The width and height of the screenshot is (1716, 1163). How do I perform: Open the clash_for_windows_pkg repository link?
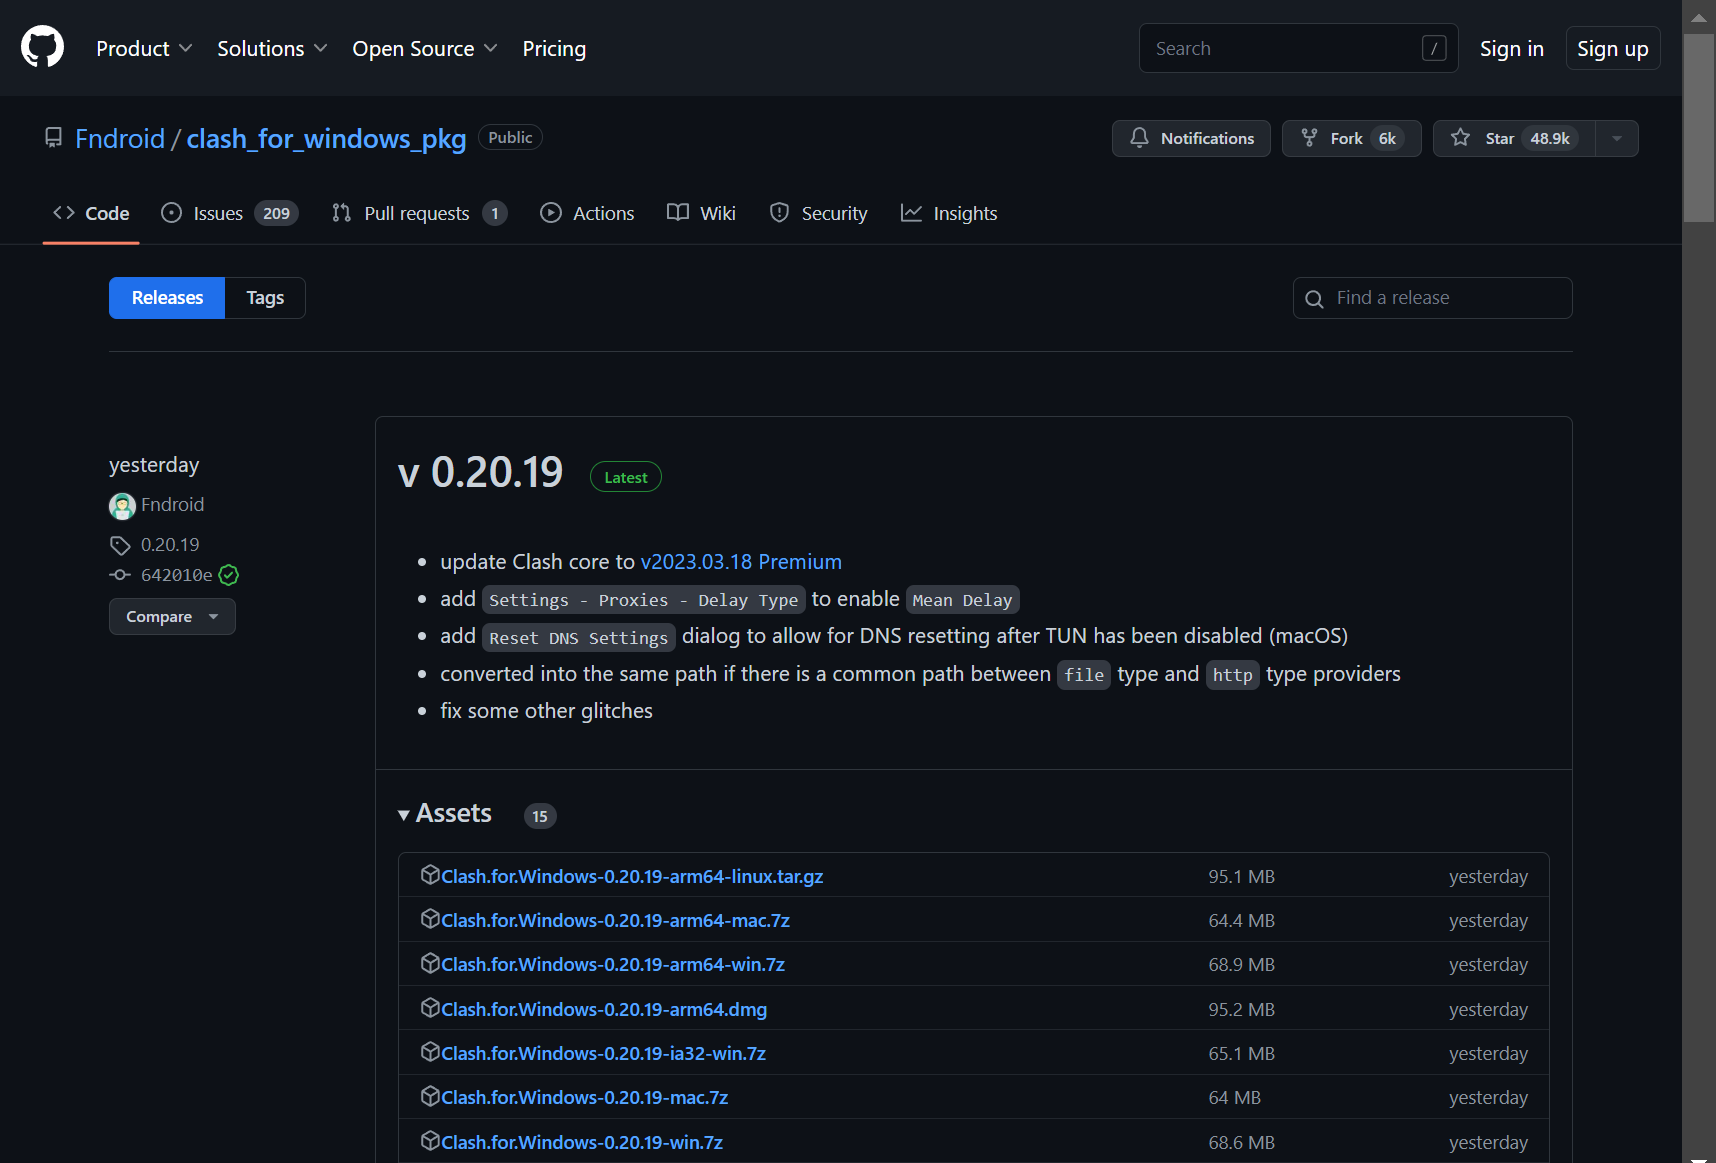(326, 138)
